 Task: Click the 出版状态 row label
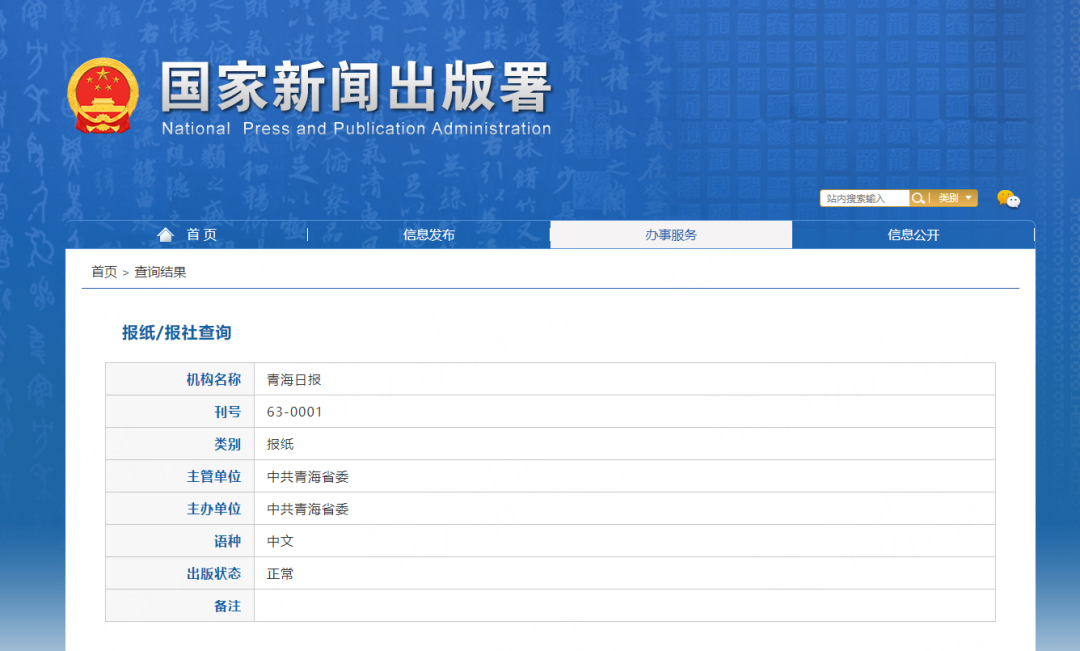click(214, 574)
